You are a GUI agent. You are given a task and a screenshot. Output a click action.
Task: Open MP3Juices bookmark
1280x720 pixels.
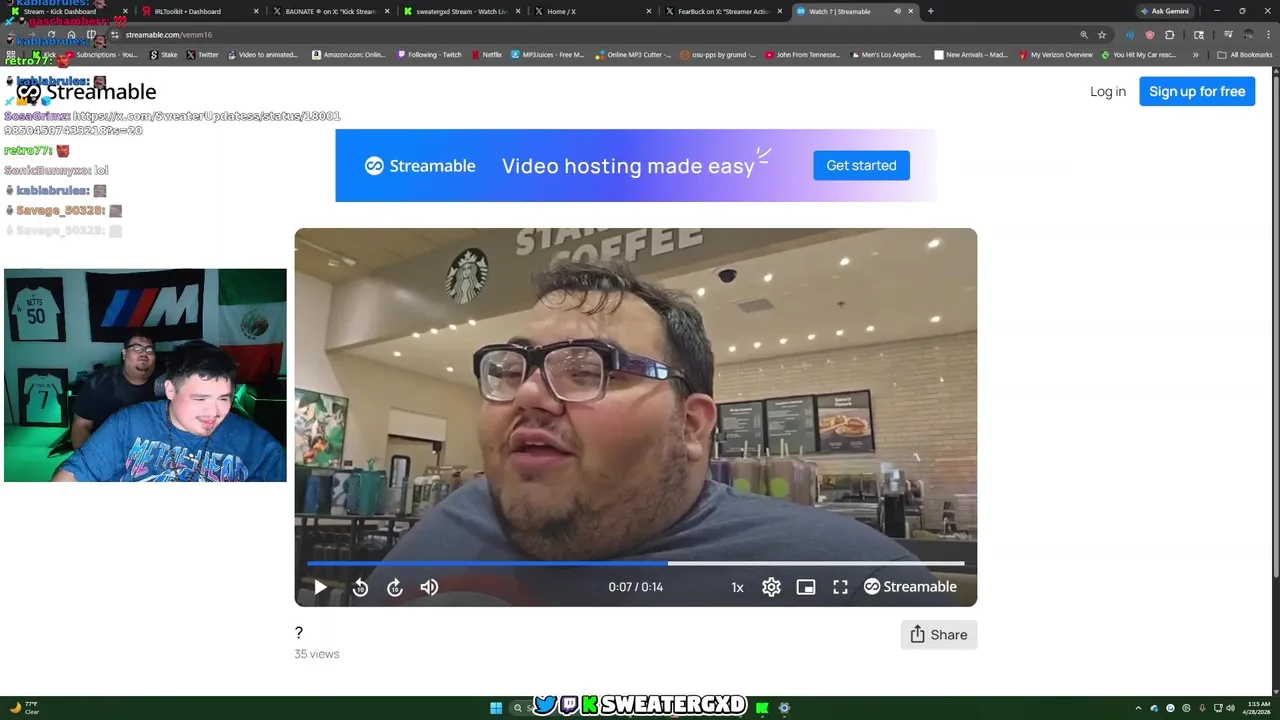pos(547,55)
